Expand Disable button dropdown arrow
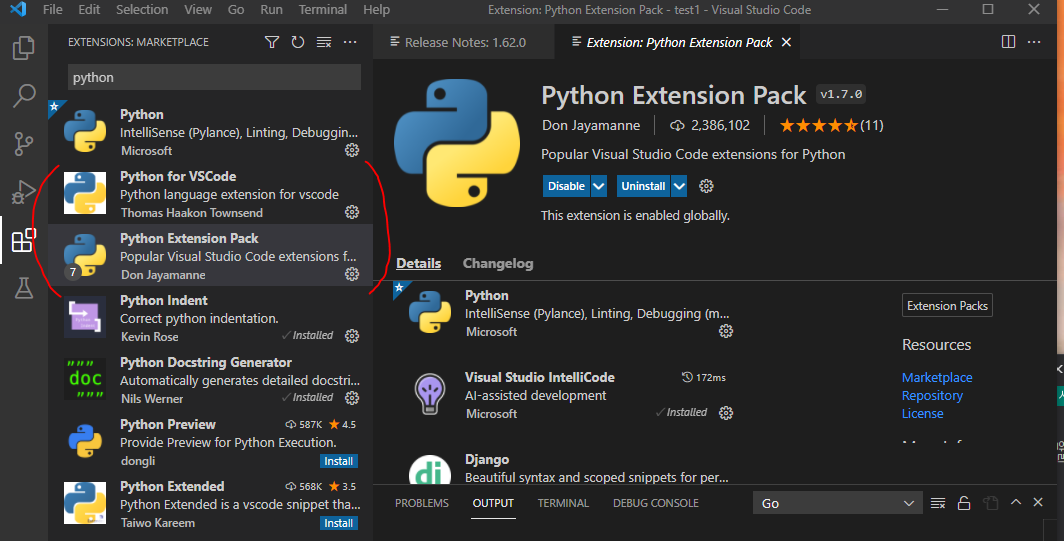 pos(598,186)
